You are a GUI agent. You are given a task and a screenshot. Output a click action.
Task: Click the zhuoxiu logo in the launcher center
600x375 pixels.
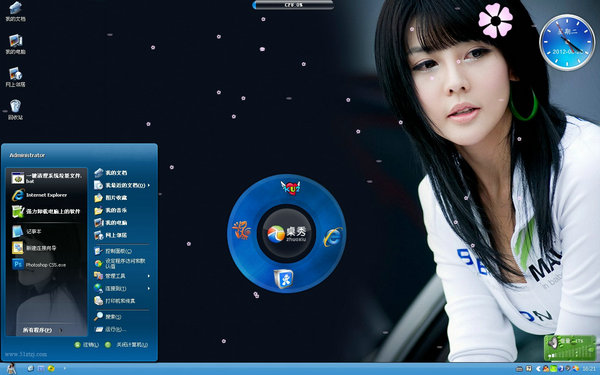287,233
